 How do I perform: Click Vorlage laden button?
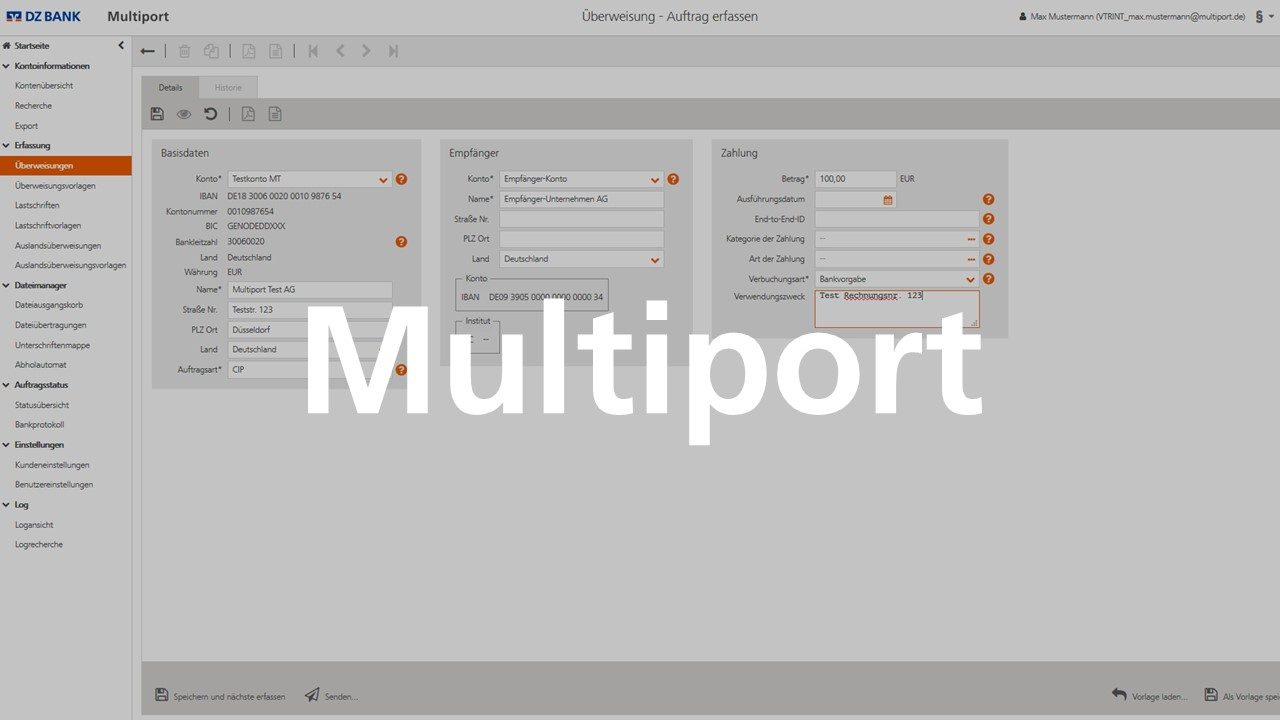click(1150, 695)
